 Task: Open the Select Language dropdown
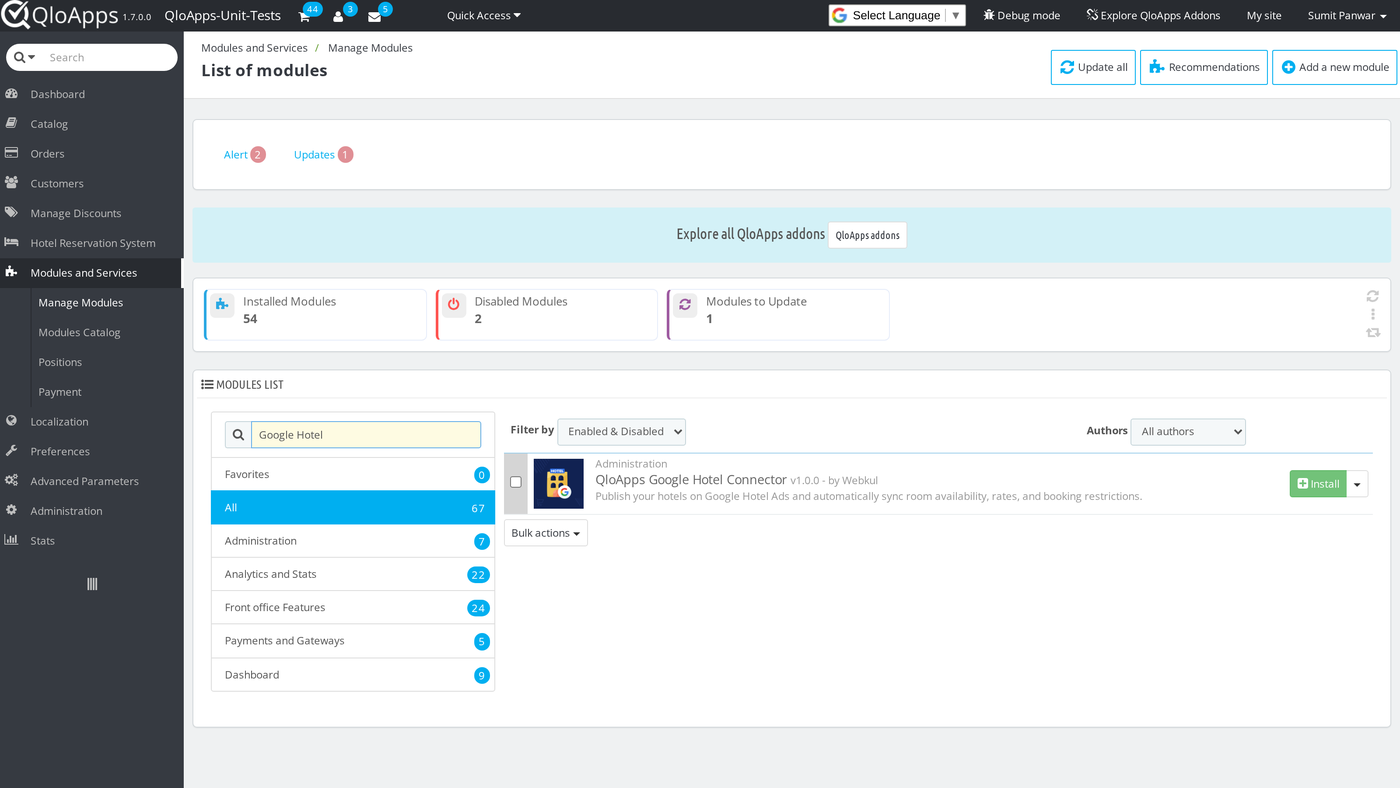(x=897, y=15)
